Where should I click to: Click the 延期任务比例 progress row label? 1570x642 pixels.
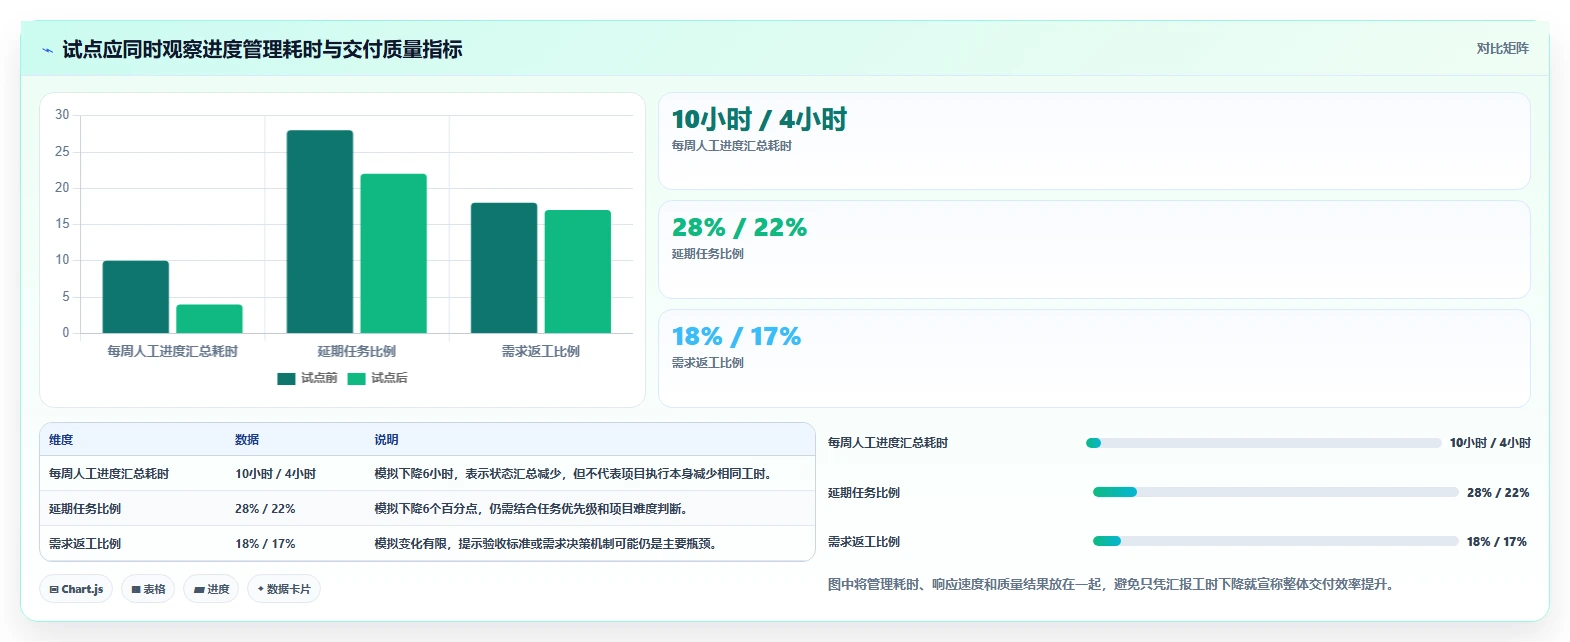click(x=864, y=493)
